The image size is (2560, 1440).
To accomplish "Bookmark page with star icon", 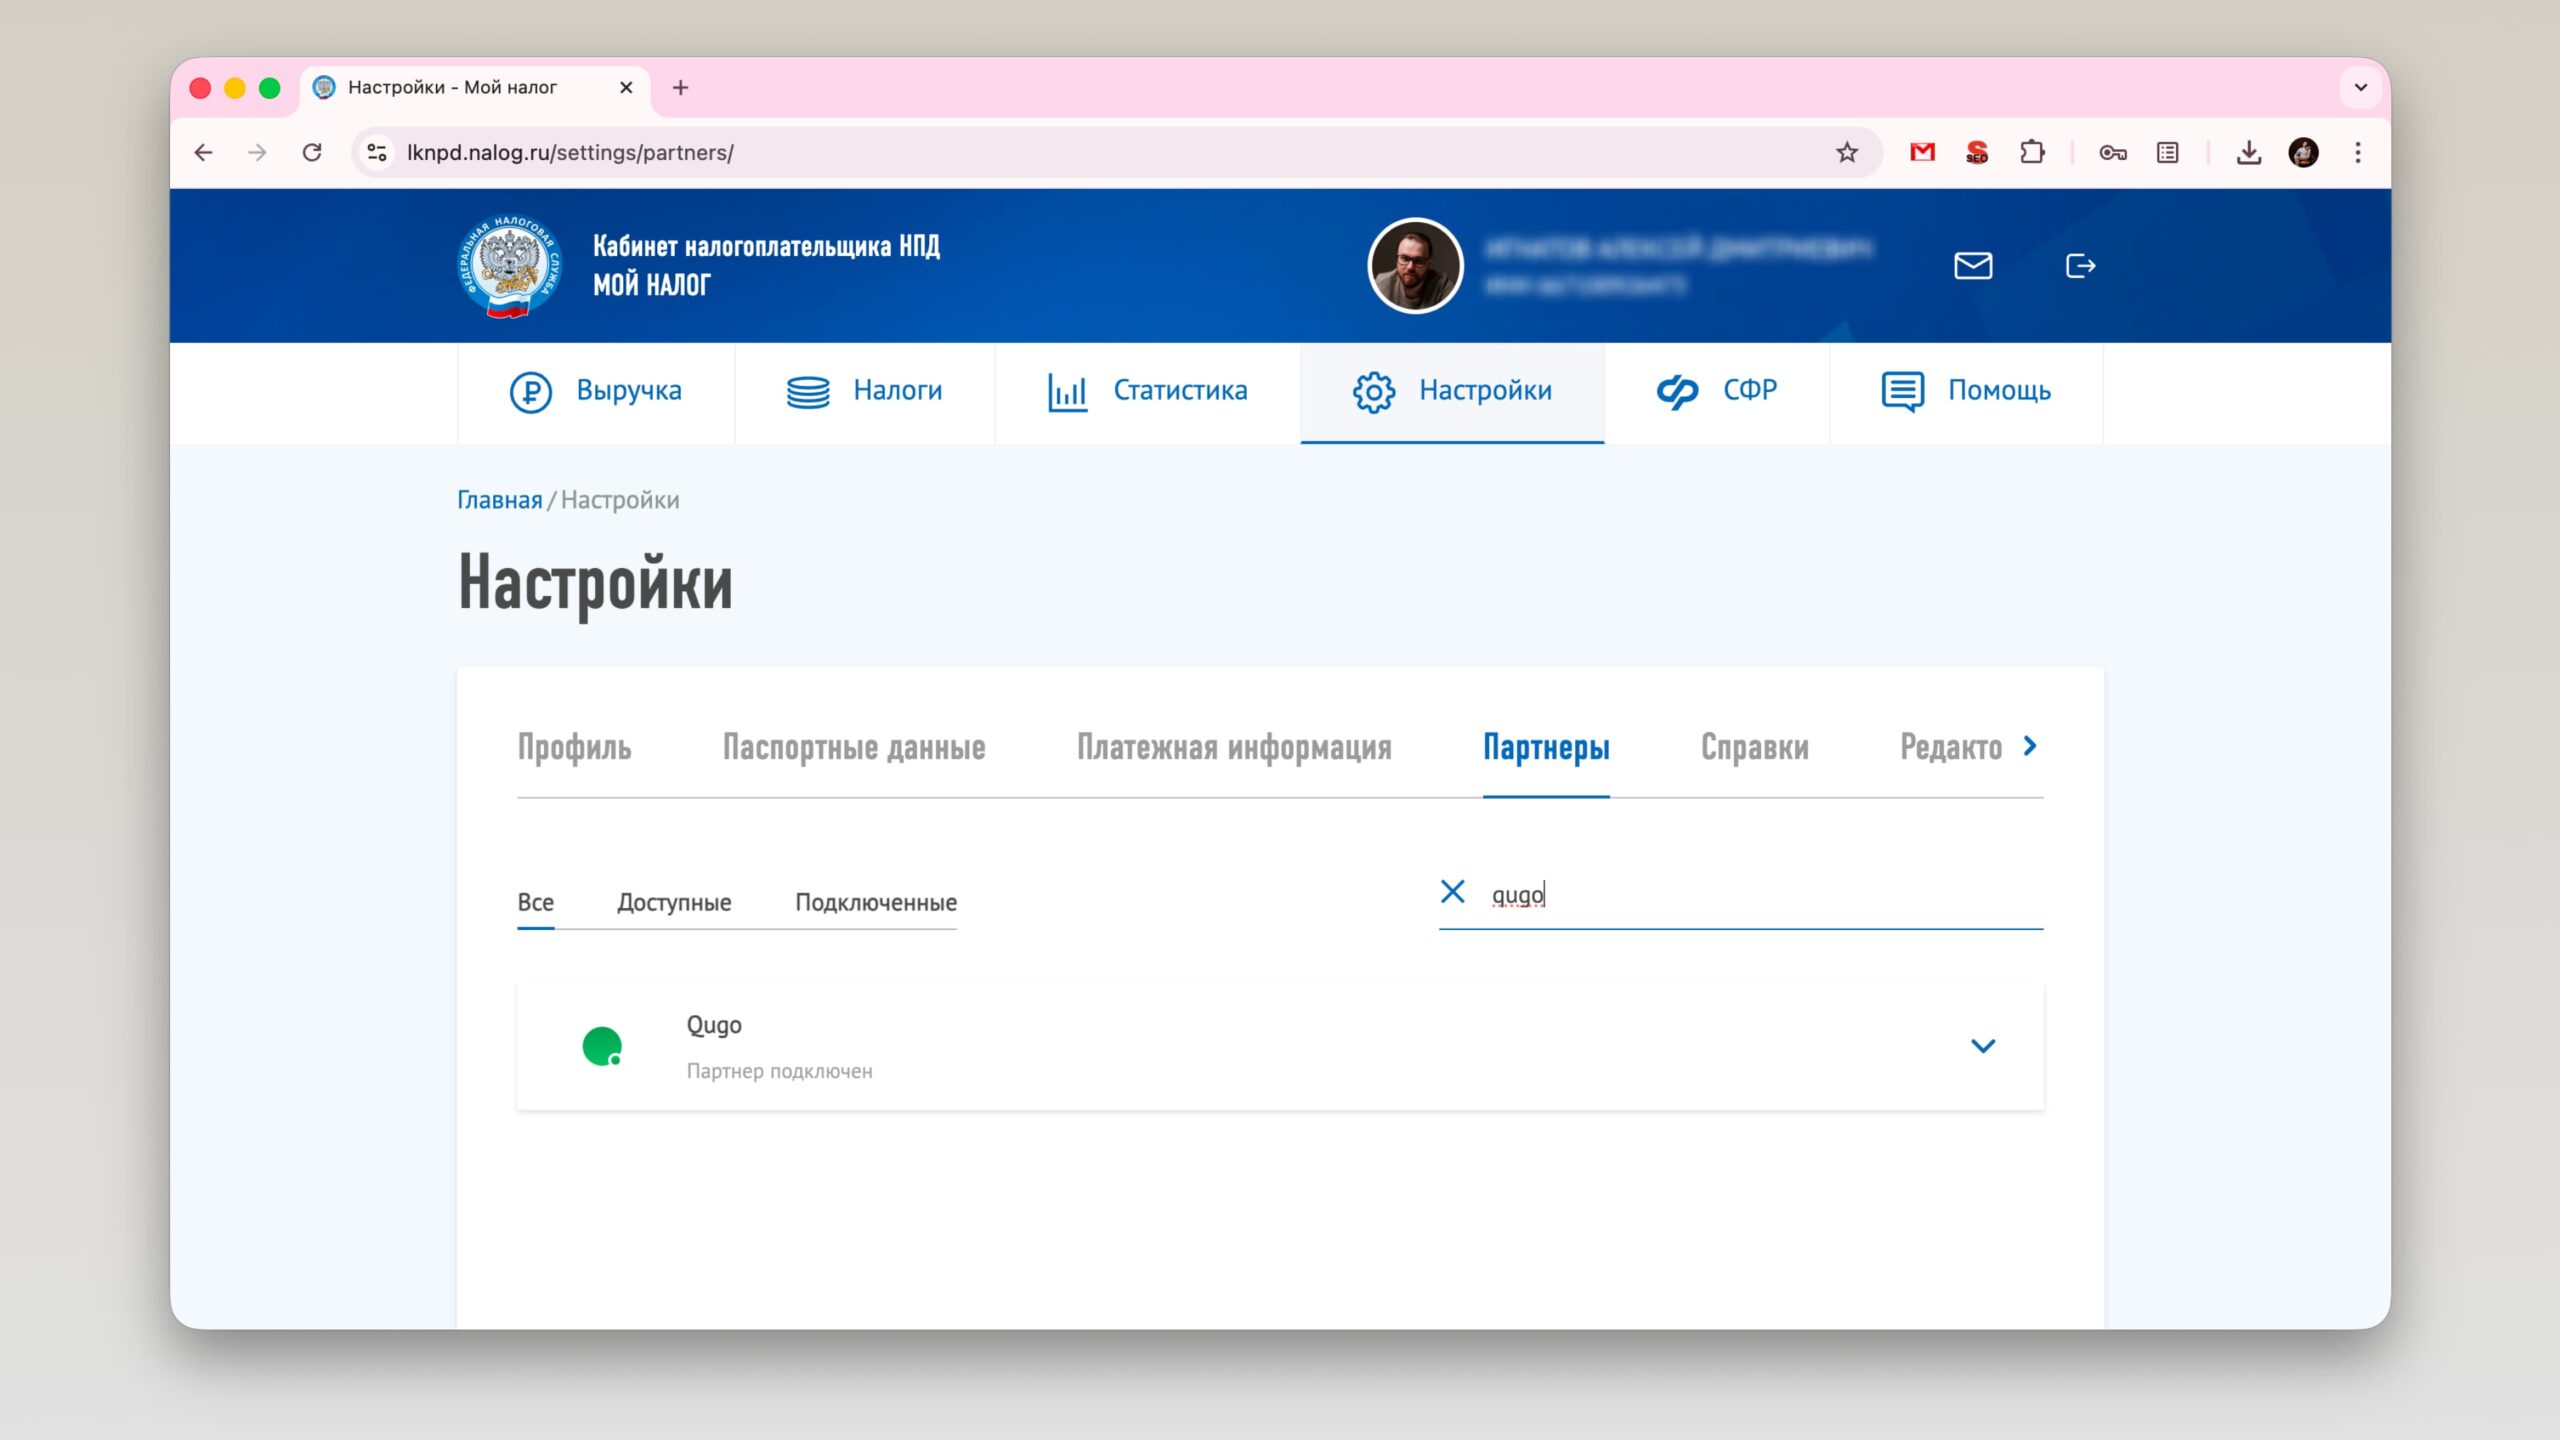I will 1846,152.
